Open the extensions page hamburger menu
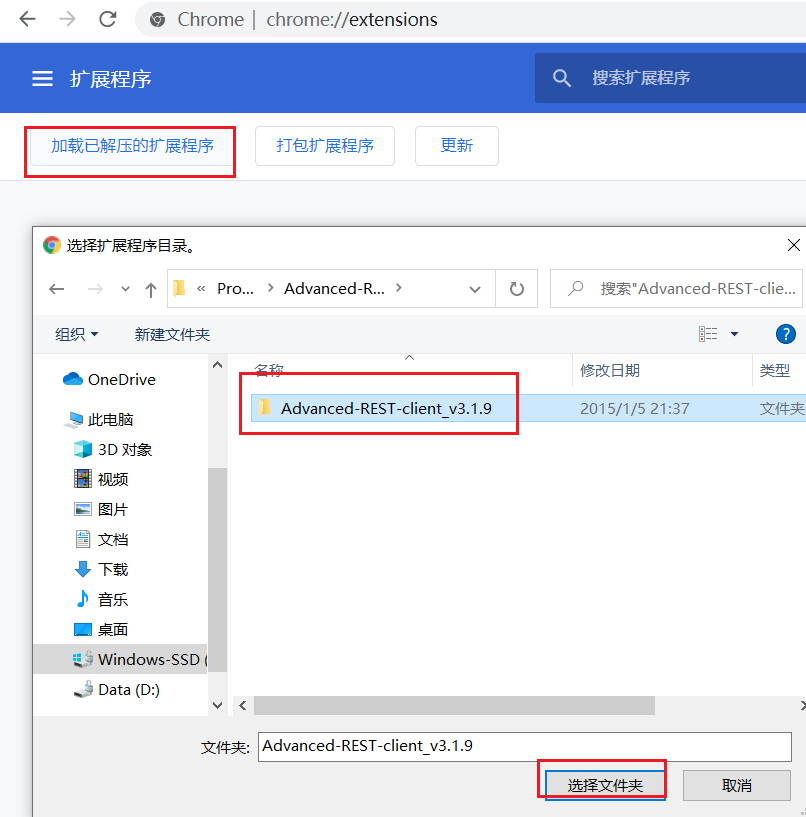Screen dimensions: 806x817 [x=42, y=77]
